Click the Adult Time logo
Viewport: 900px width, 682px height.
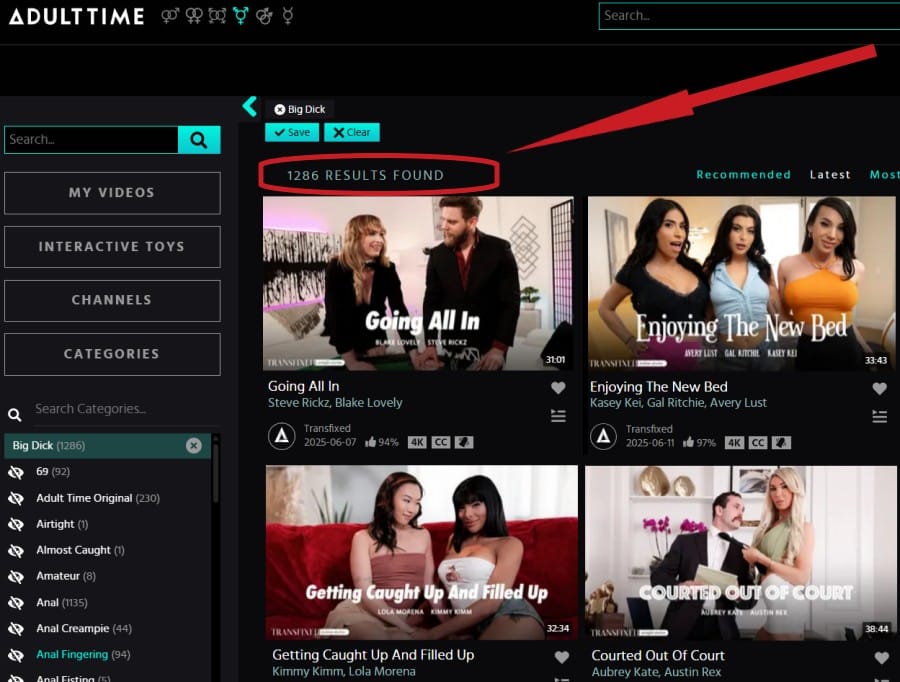pos(76,16)
